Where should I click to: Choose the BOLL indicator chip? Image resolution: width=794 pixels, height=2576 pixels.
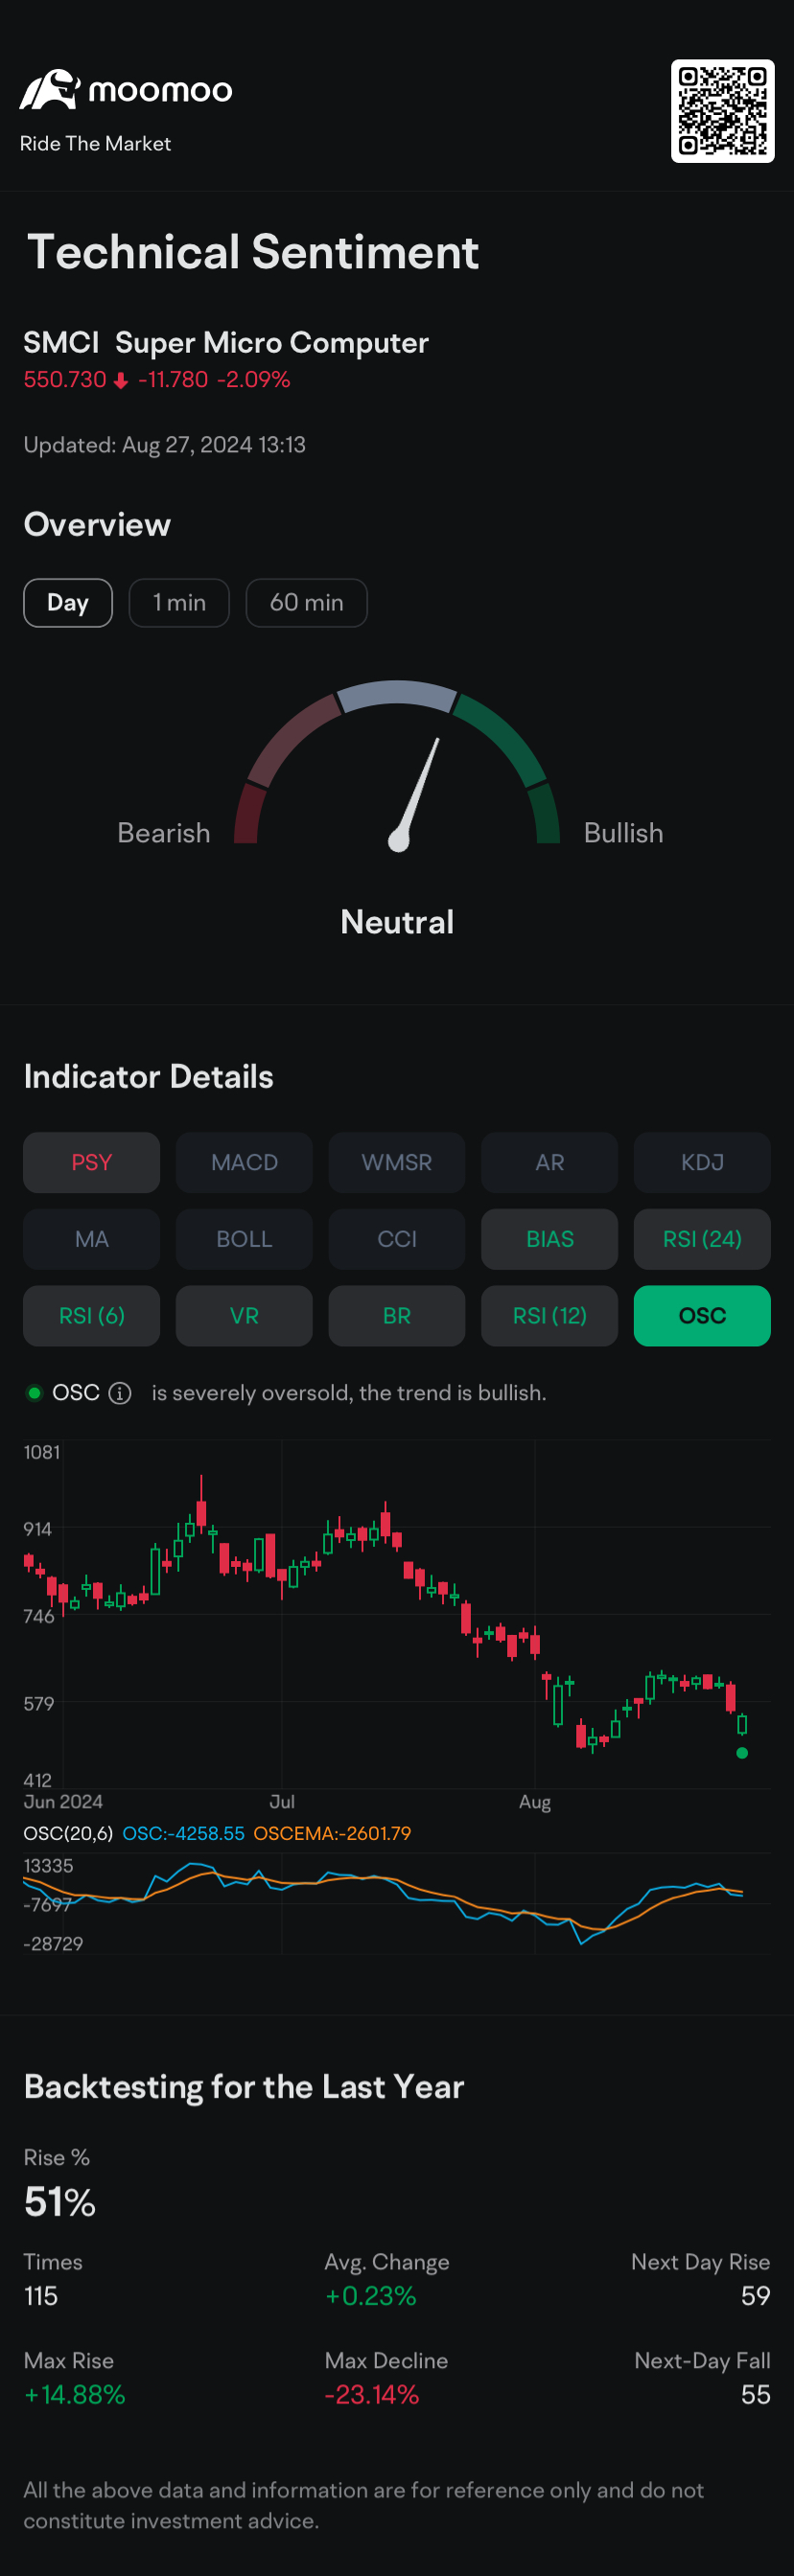(244, 1239)
